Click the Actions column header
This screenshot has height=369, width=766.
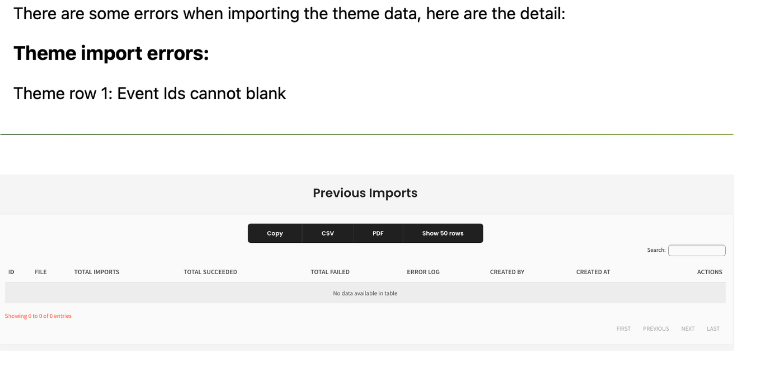709,272
